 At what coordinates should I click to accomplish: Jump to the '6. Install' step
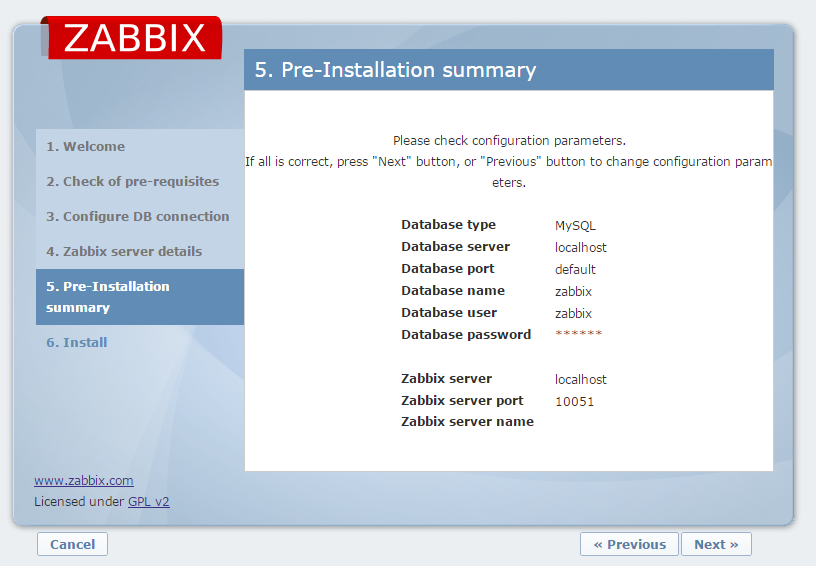click(x=76, y=342)
